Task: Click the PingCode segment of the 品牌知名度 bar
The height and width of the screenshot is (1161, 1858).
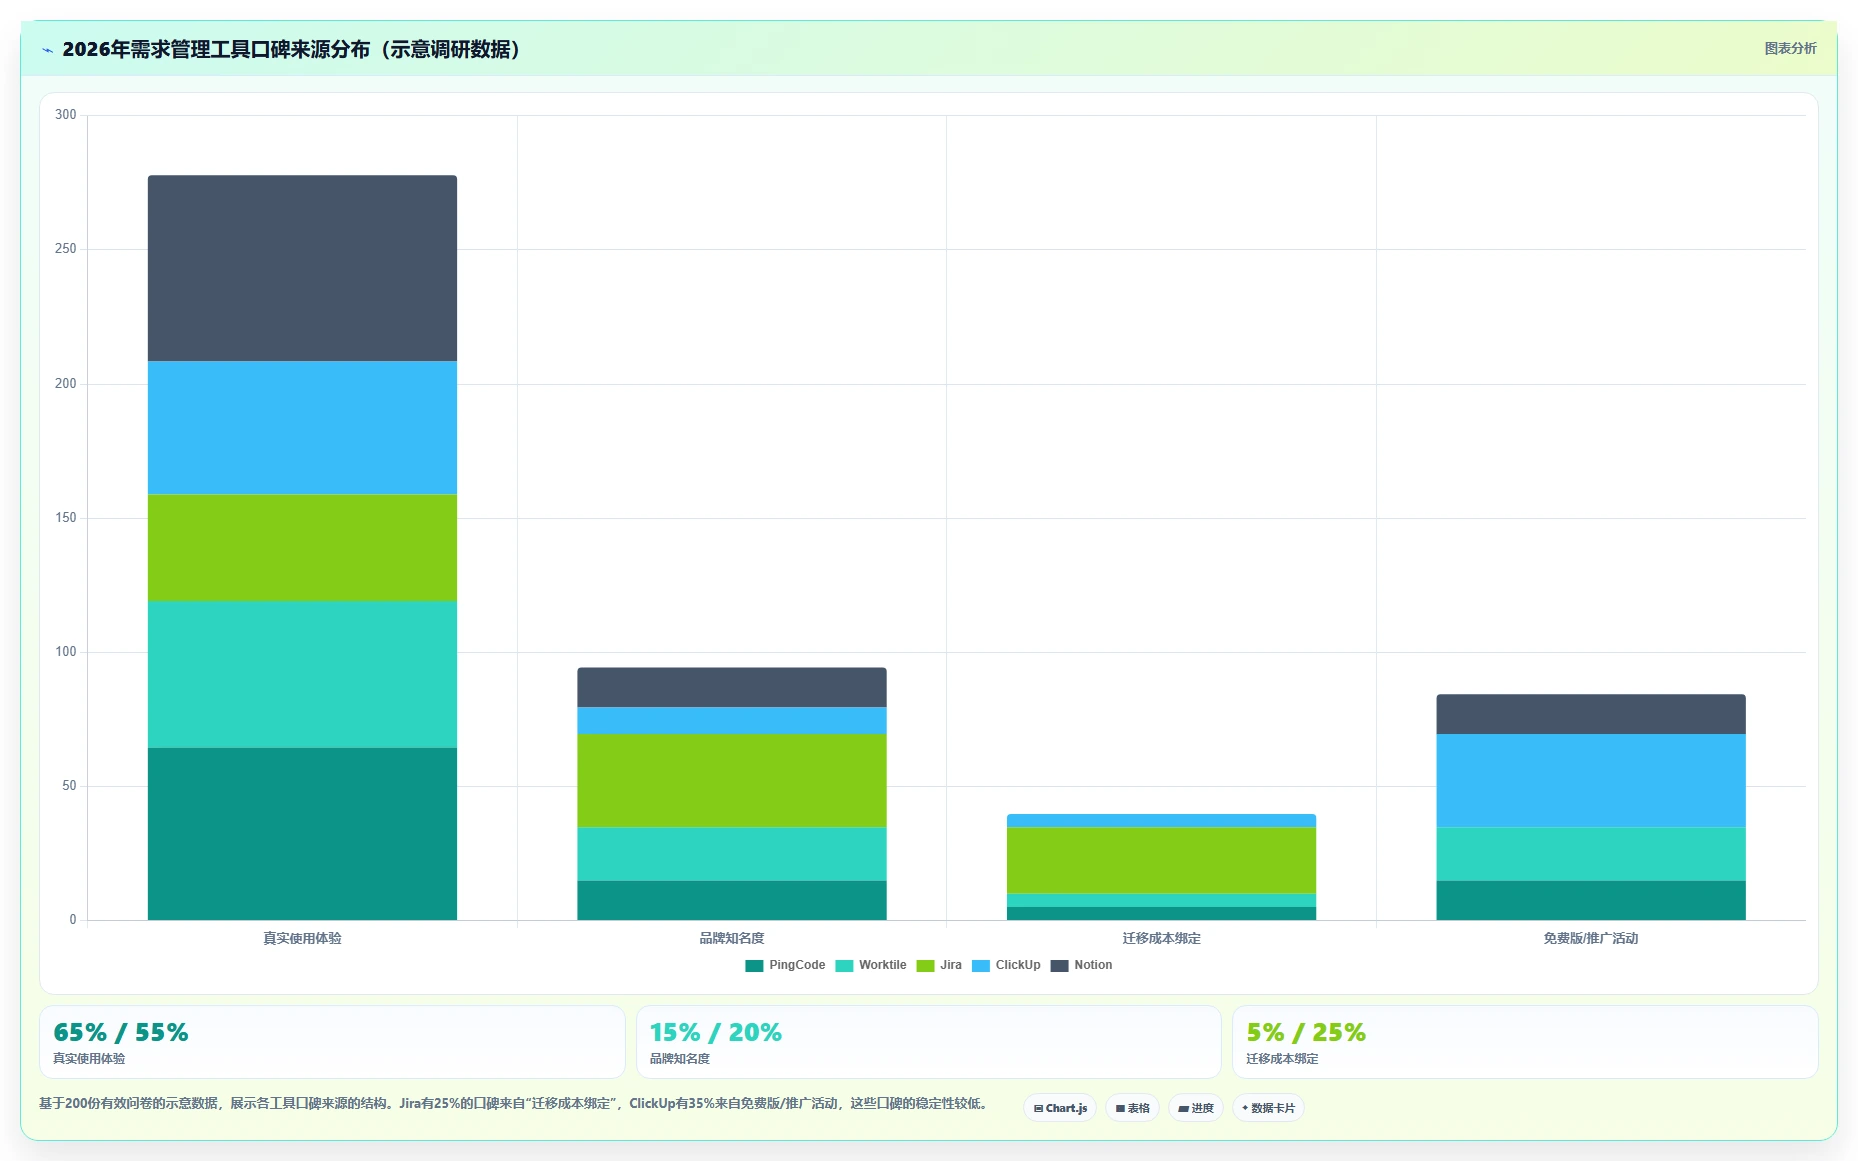Action: 732,900
